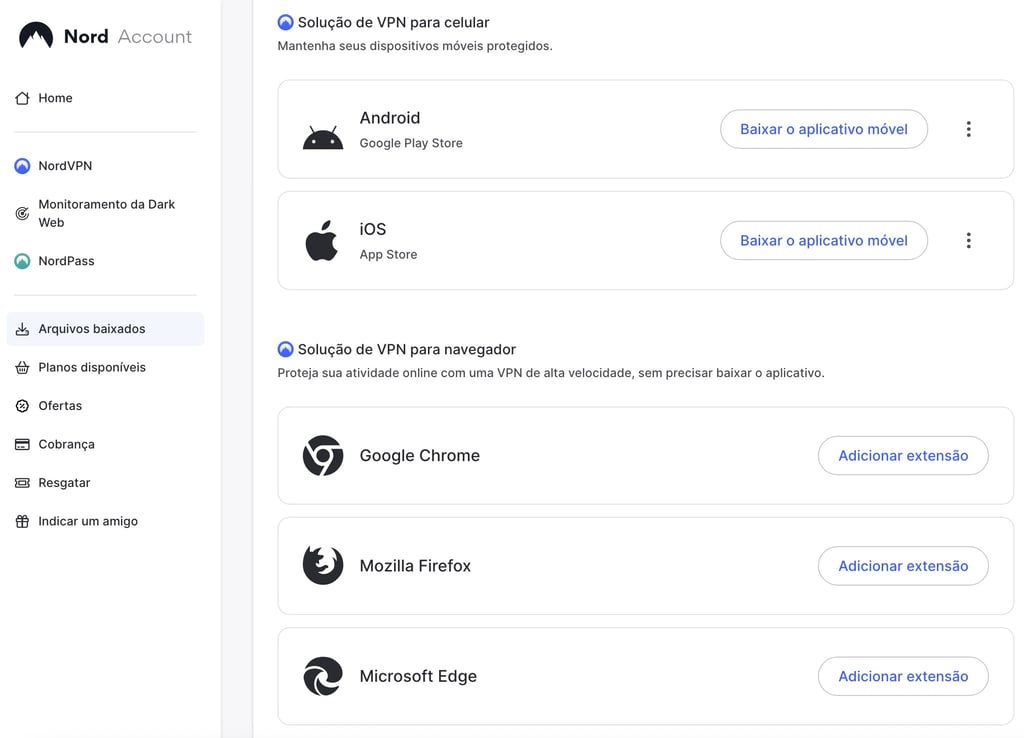Click the Android robot icon
Screen dimensions: 1024x738
pyautogui.click(x=323, y=137)
